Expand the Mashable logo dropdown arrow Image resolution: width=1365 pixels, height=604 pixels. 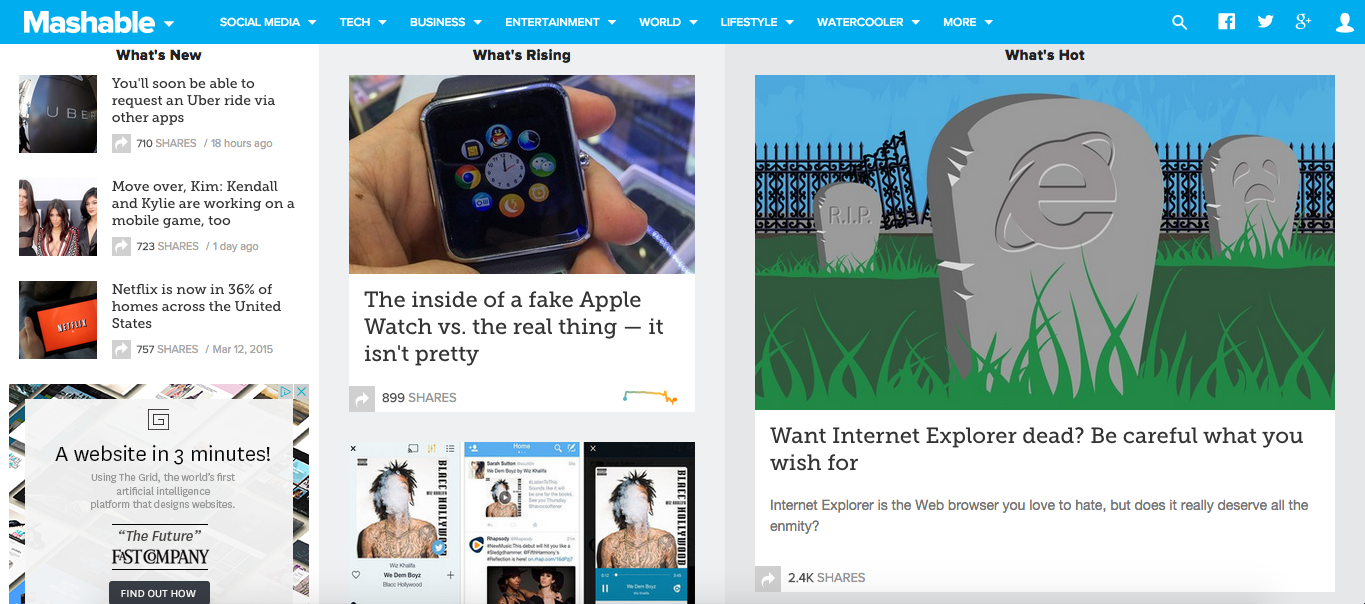[x=169, y=24]
